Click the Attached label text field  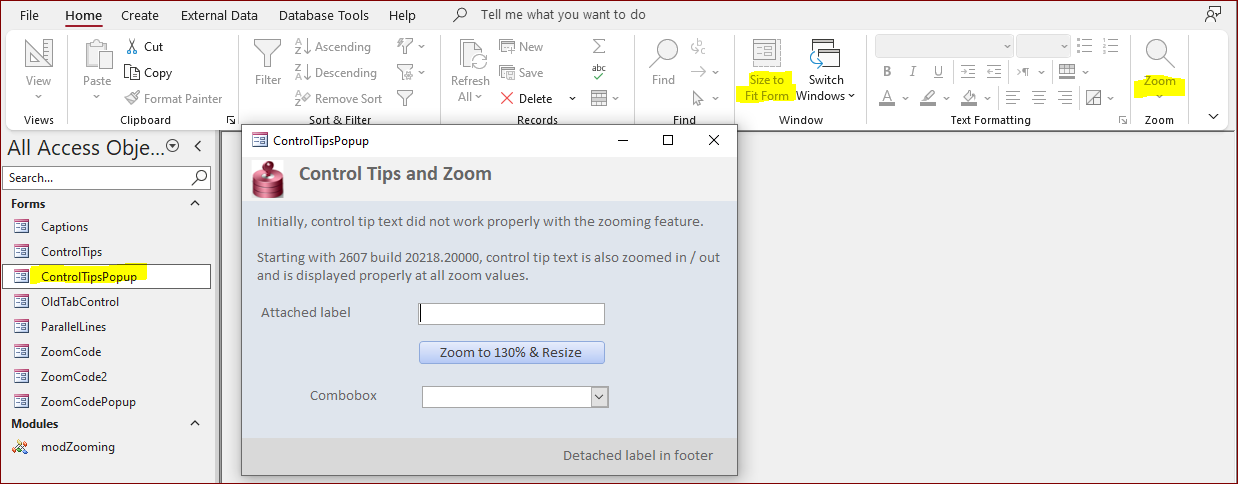(x=511, y=313)
